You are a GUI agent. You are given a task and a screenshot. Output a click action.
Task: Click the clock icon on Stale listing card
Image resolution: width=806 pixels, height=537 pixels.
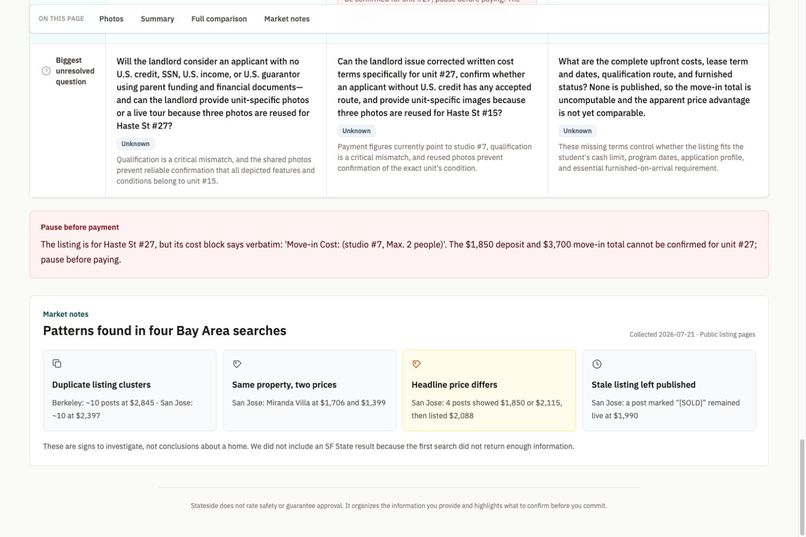point(596,364)
